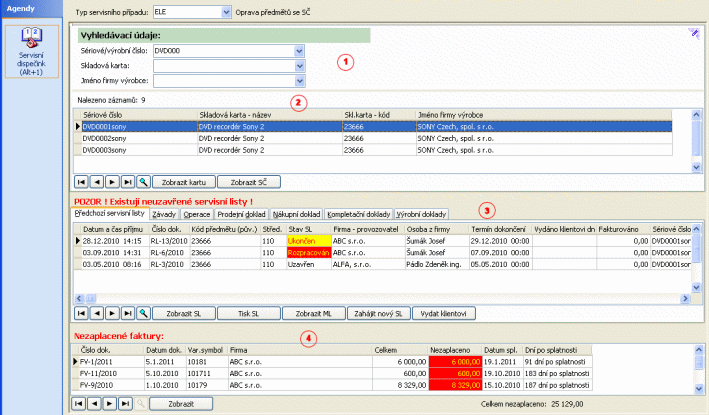Expand the Typ servisního případu dropdown
Image resolution: width=709 pixels, height=415 pixels.
225,12
